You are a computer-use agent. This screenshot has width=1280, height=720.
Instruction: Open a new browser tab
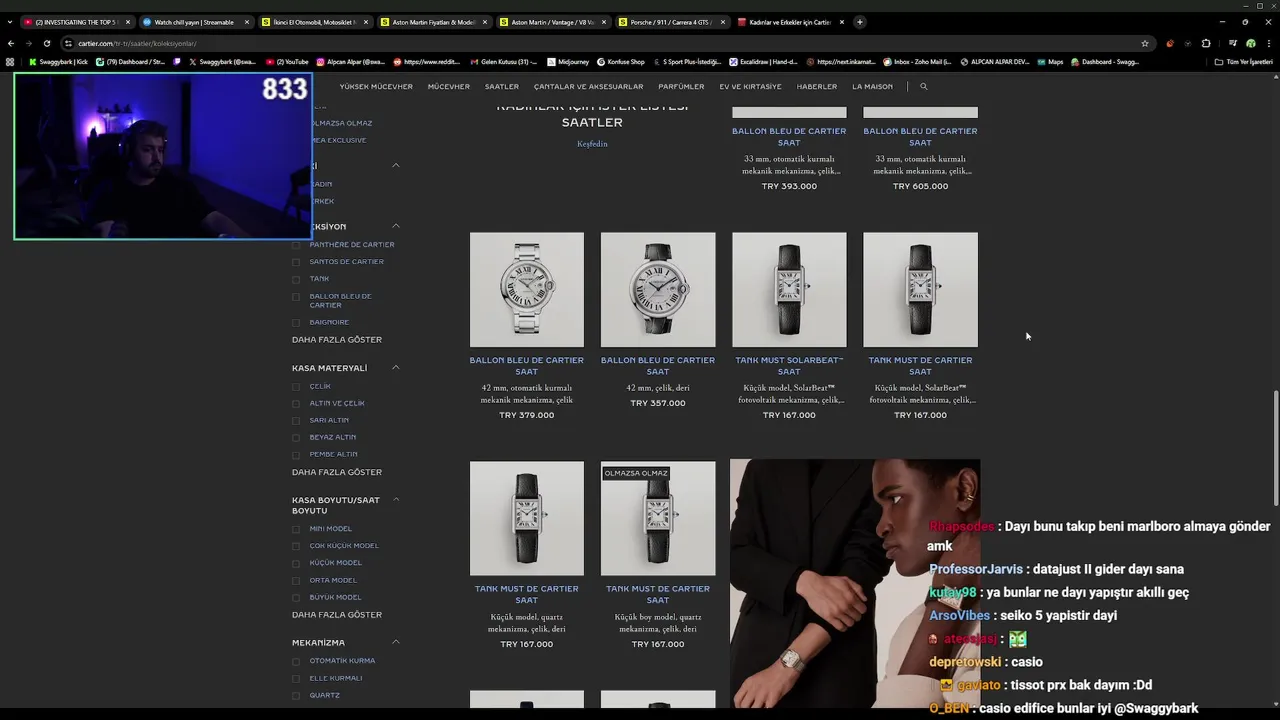click(859, 22)
